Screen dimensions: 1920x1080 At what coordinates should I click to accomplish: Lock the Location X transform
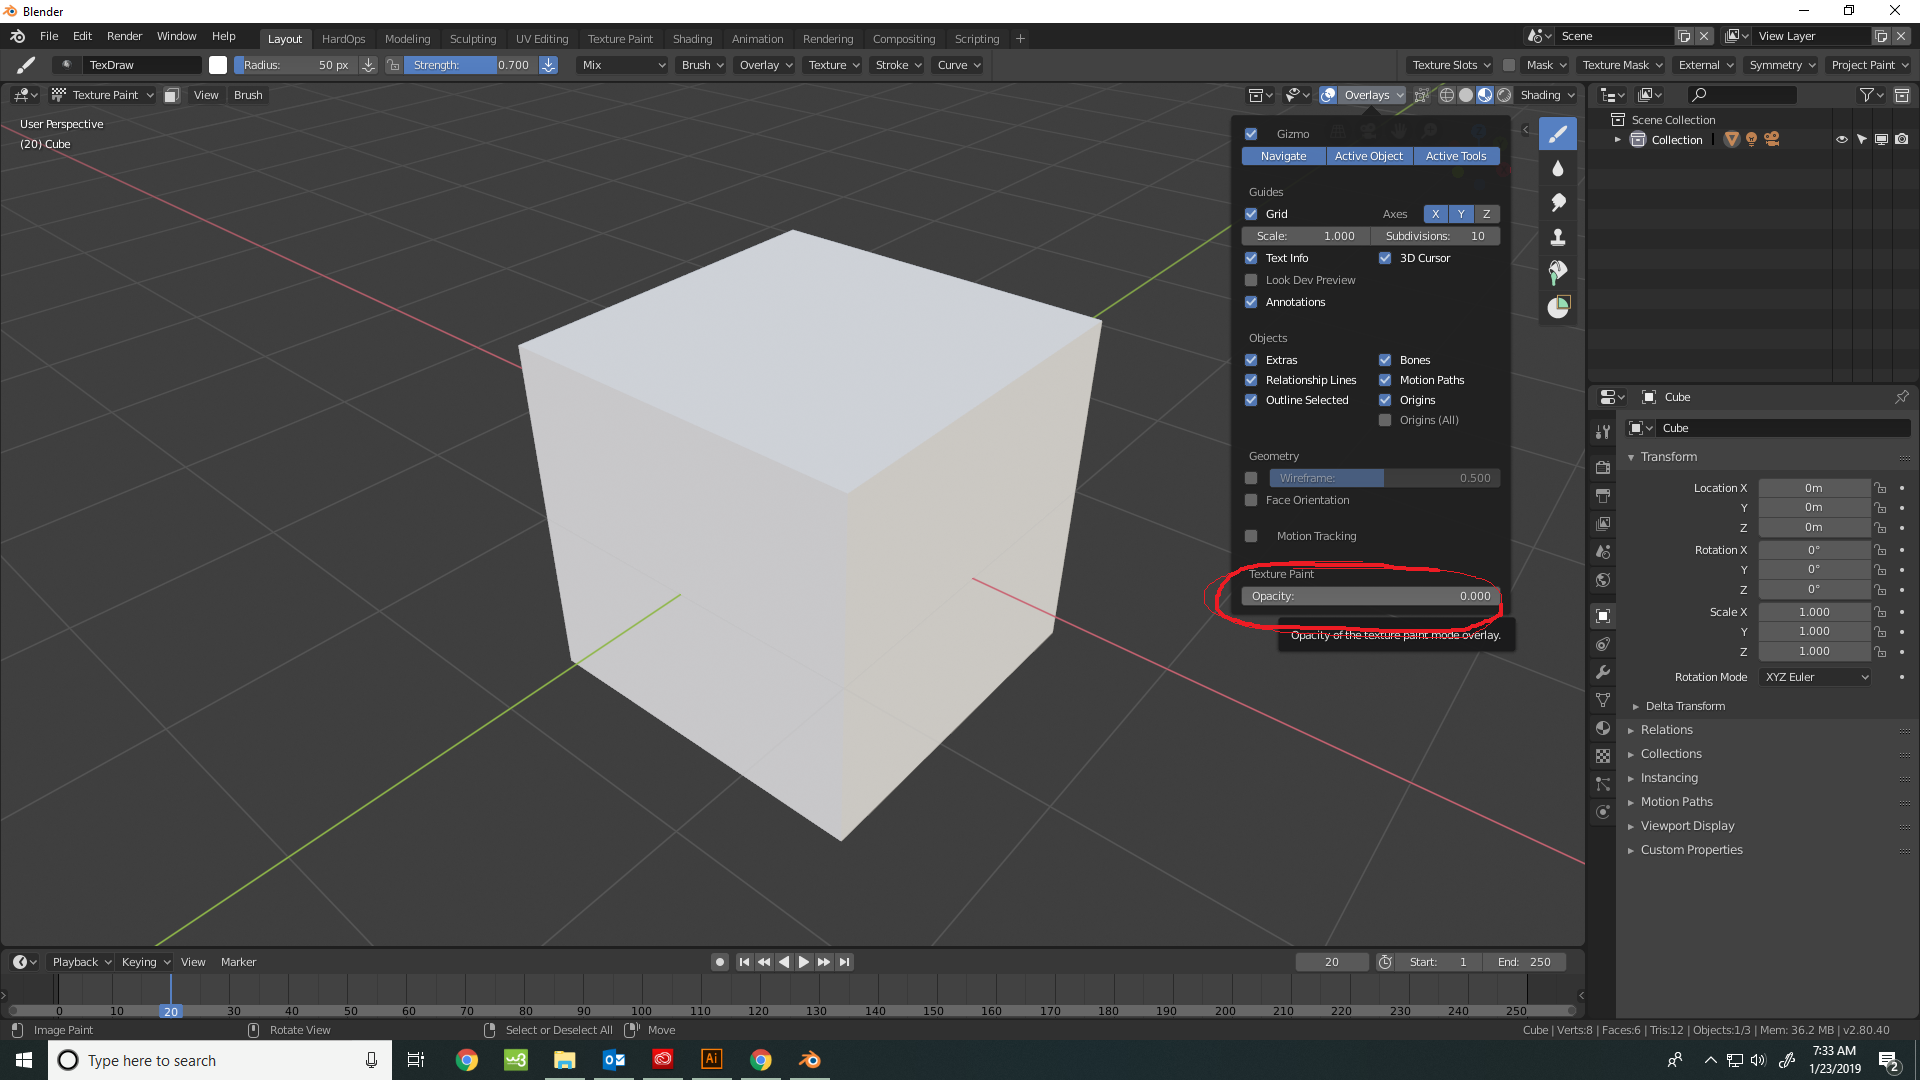pyautogui.click(x=1880, y=488)
